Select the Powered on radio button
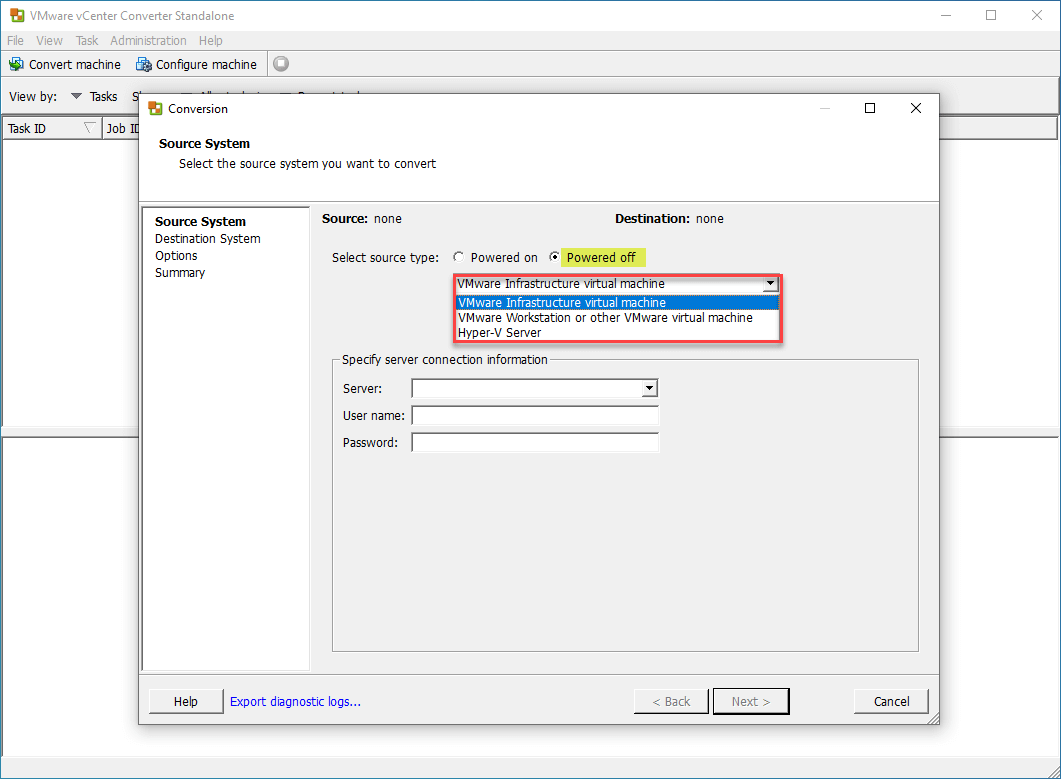The width and height of the screenshot is (1061, 779). 459,257
